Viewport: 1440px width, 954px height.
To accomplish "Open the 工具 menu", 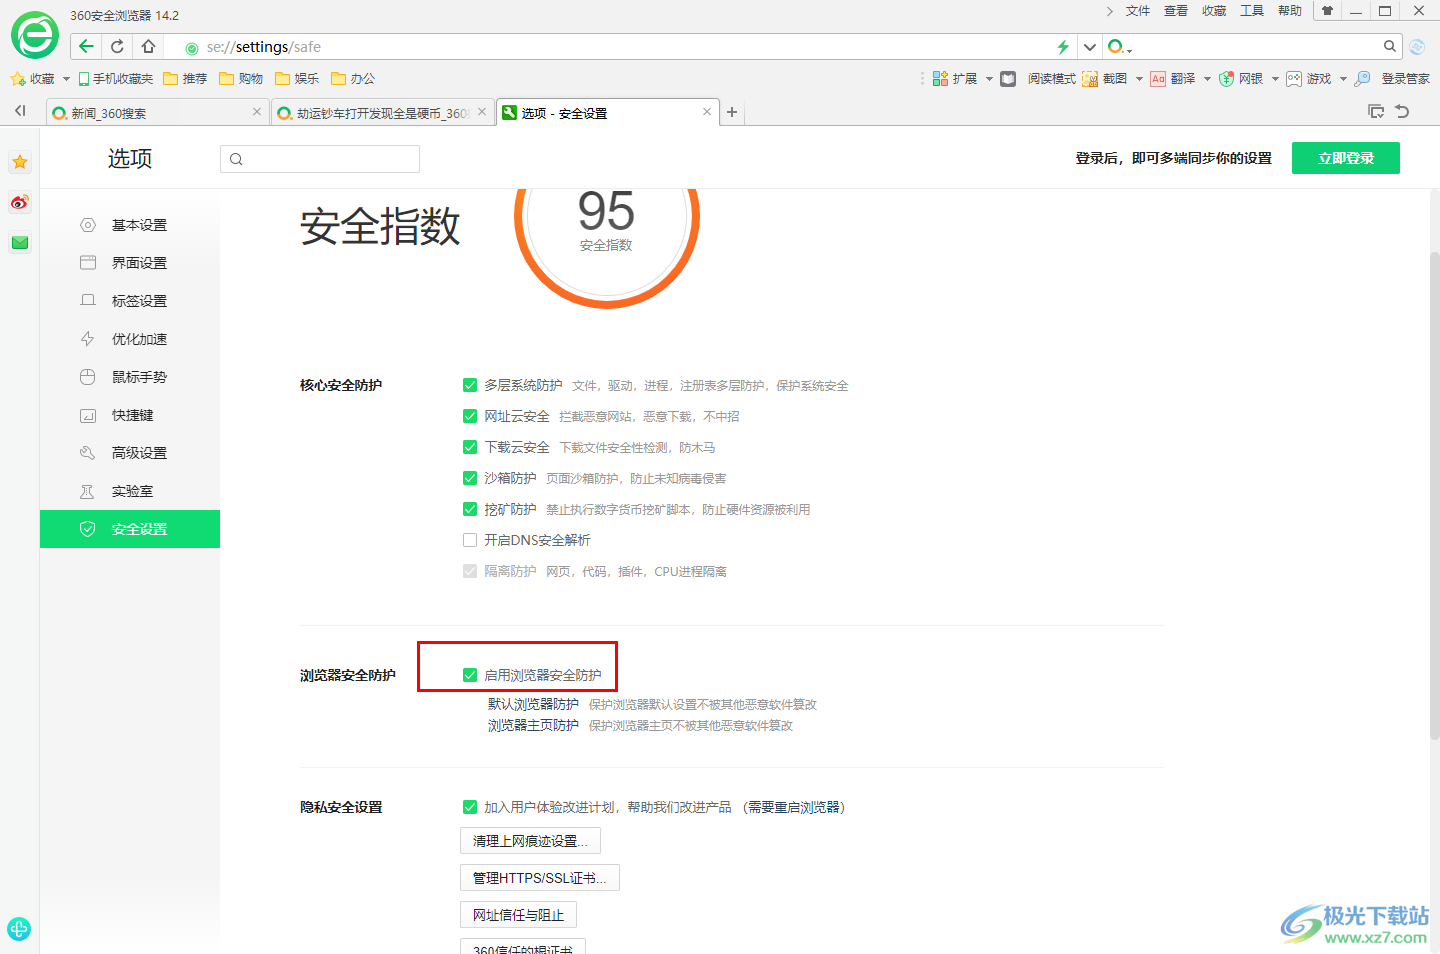I will pyautogui.click(x=1252, y=11).
